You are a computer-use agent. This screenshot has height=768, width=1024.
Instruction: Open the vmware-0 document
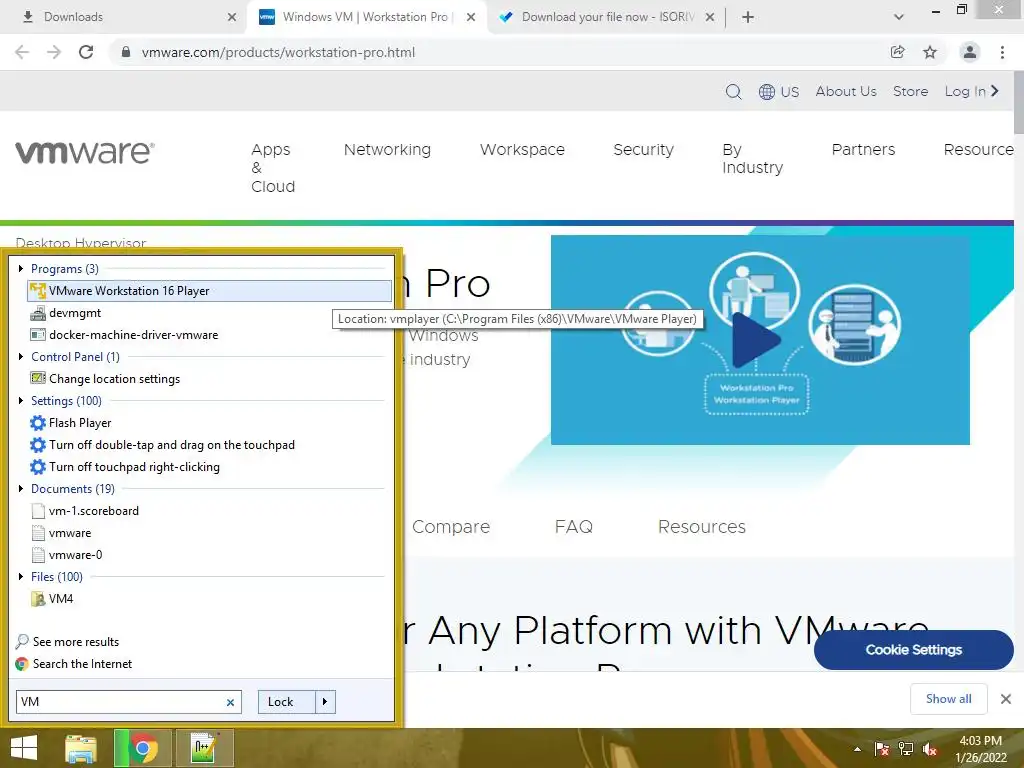tap(75, 555)
